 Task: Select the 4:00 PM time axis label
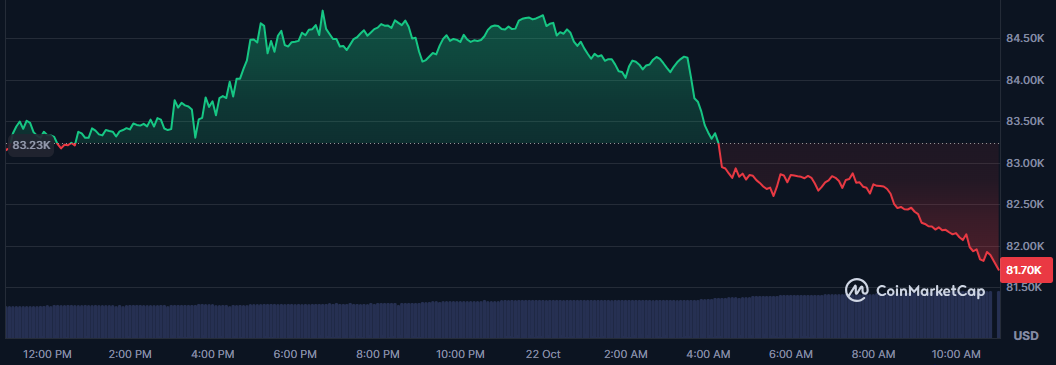tap(213, 354)
